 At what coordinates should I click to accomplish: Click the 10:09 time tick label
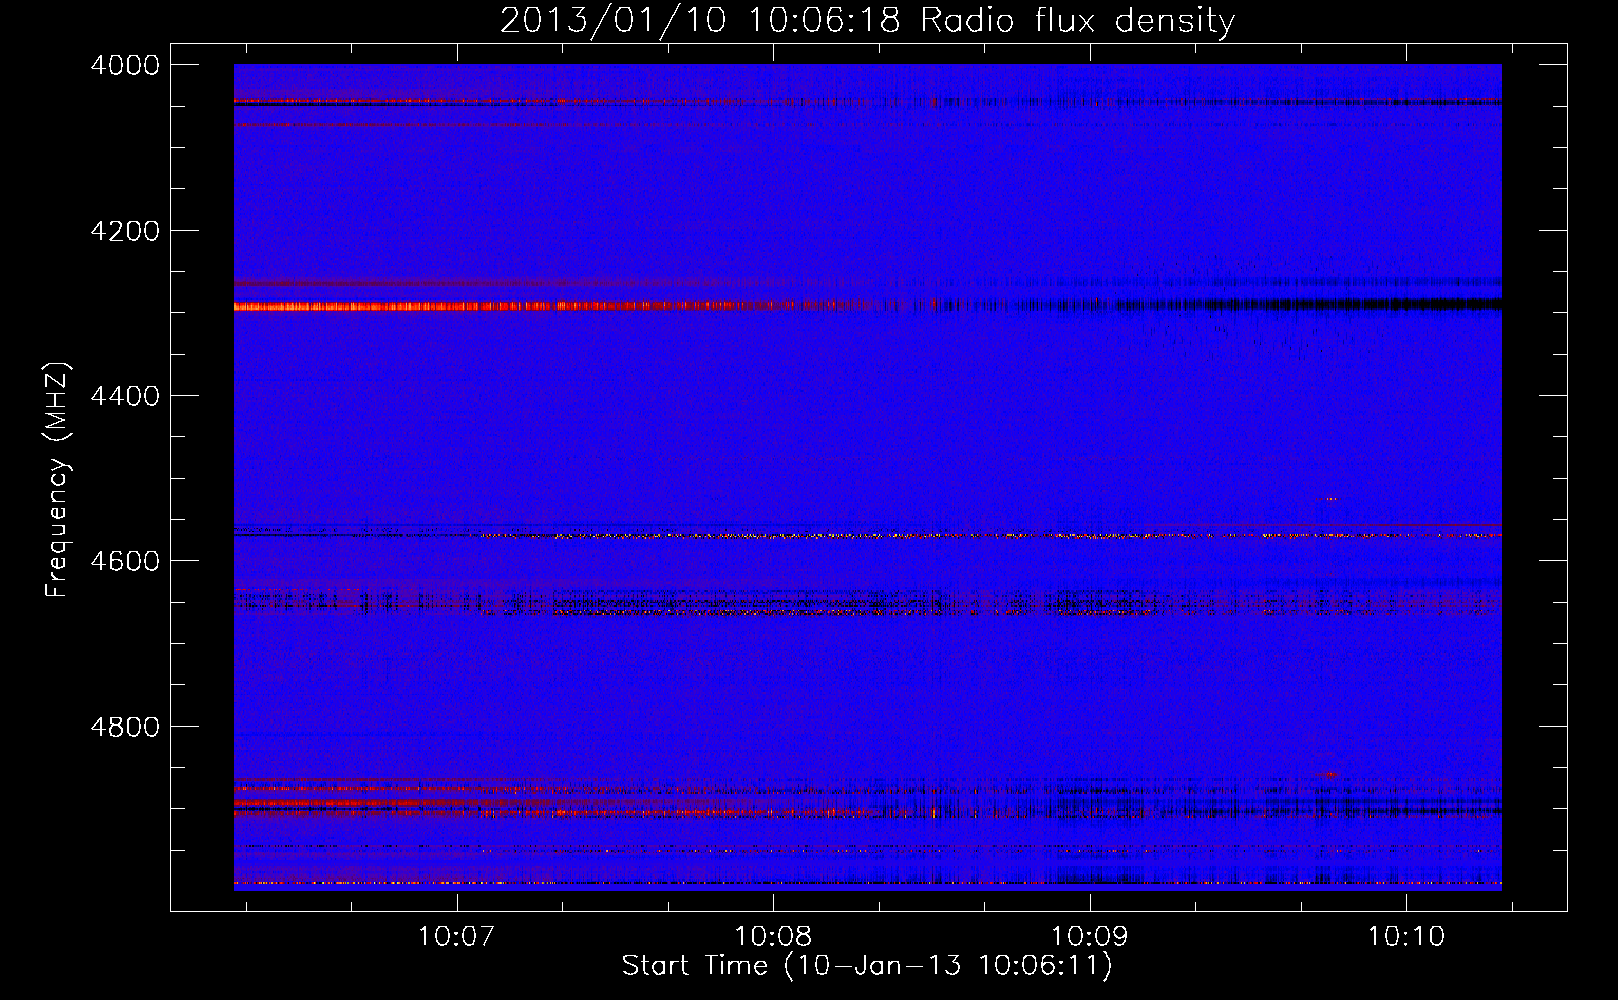click(1089, 937)
